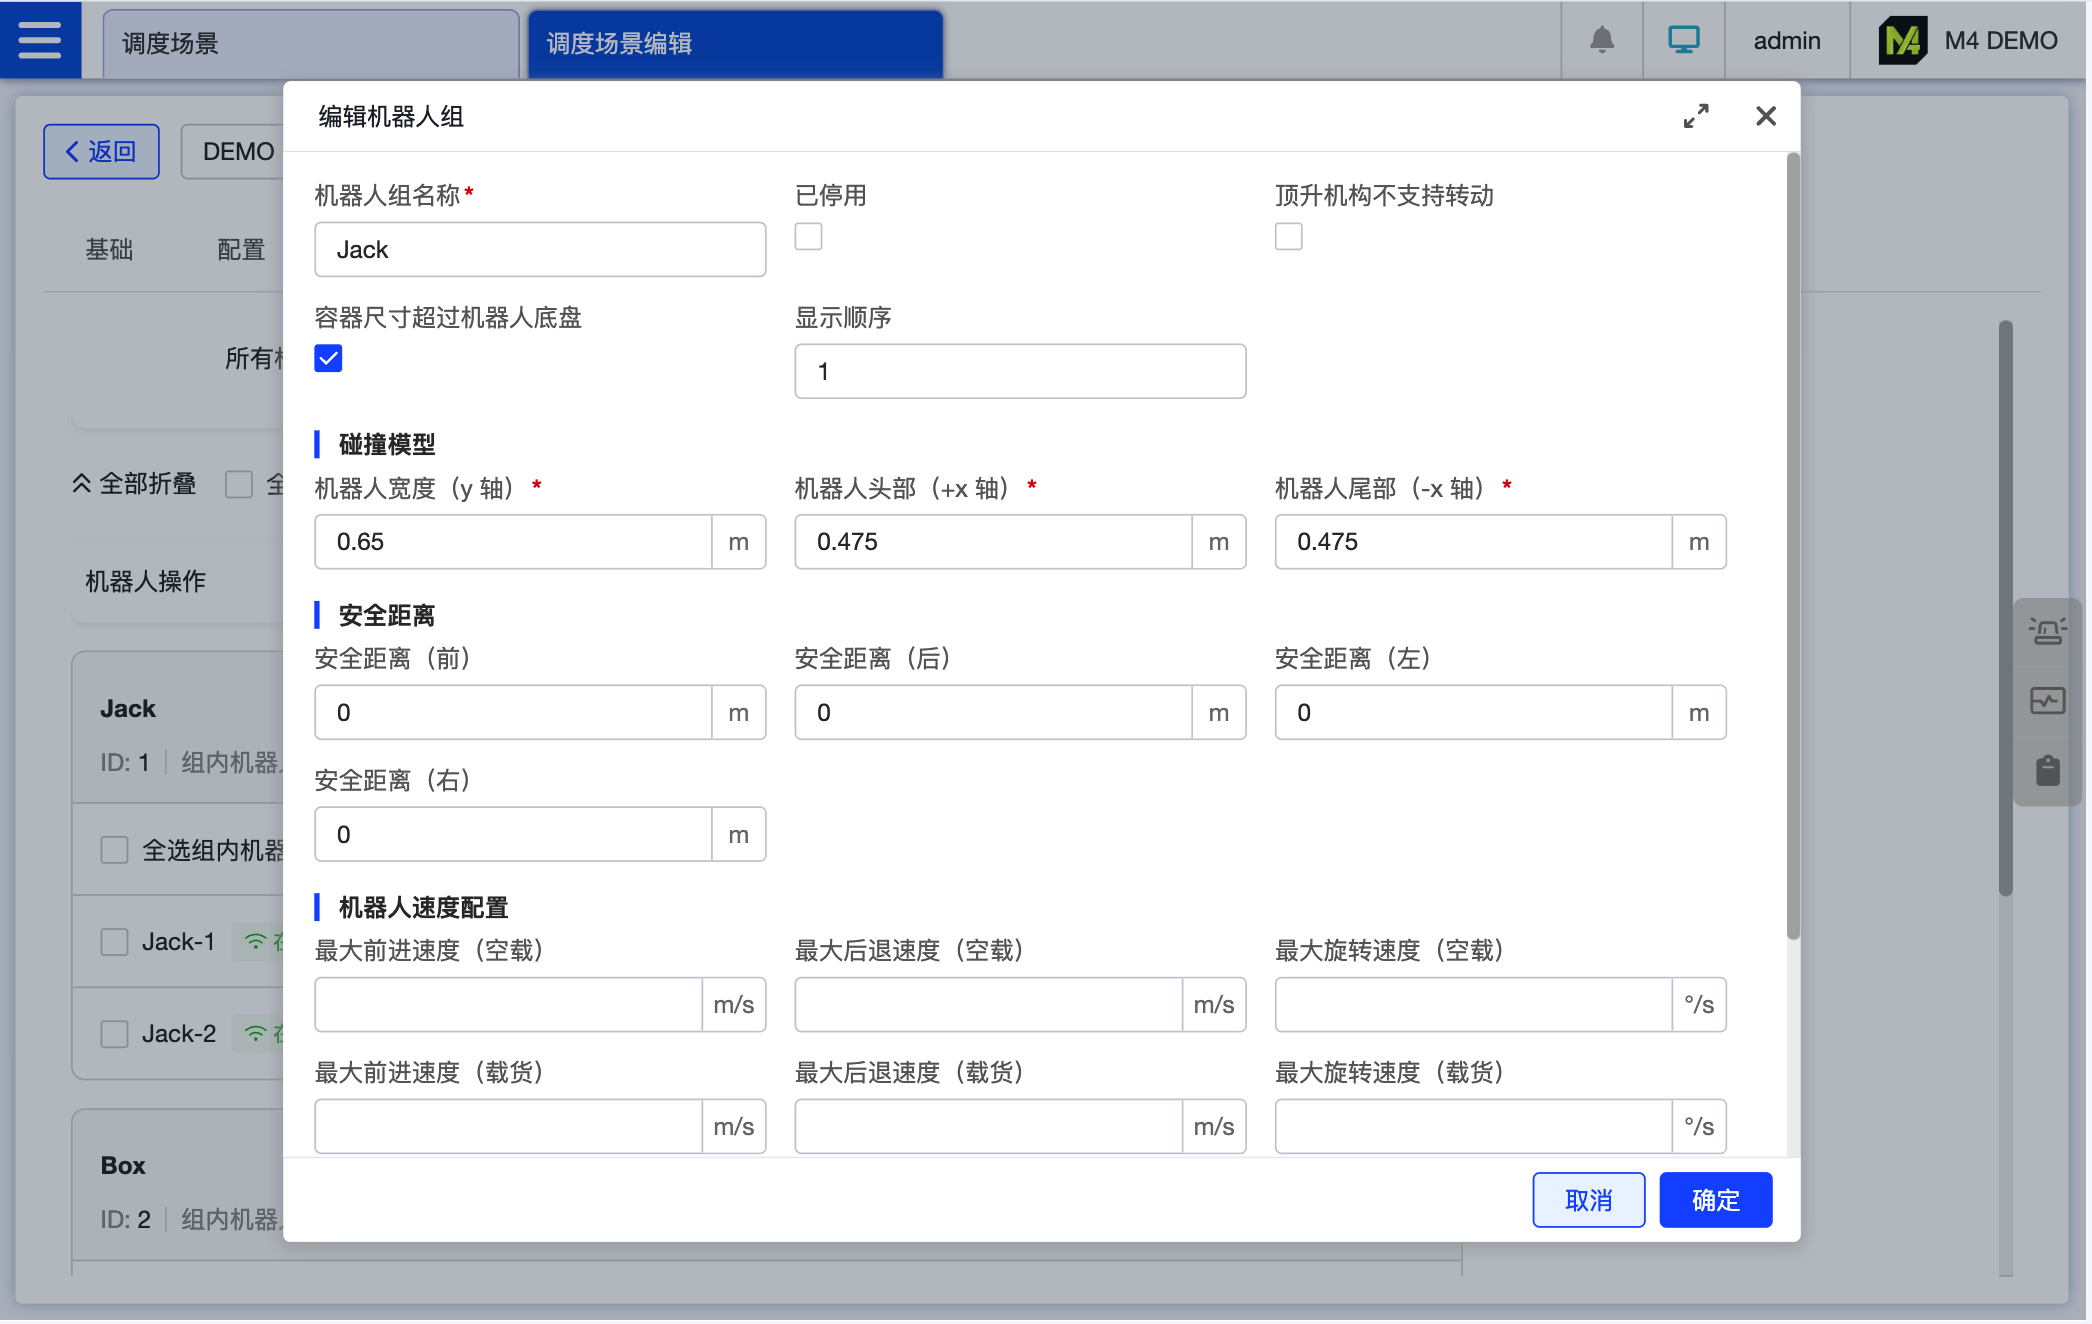Enable the 已停用 checkbox

click(808, 237)
